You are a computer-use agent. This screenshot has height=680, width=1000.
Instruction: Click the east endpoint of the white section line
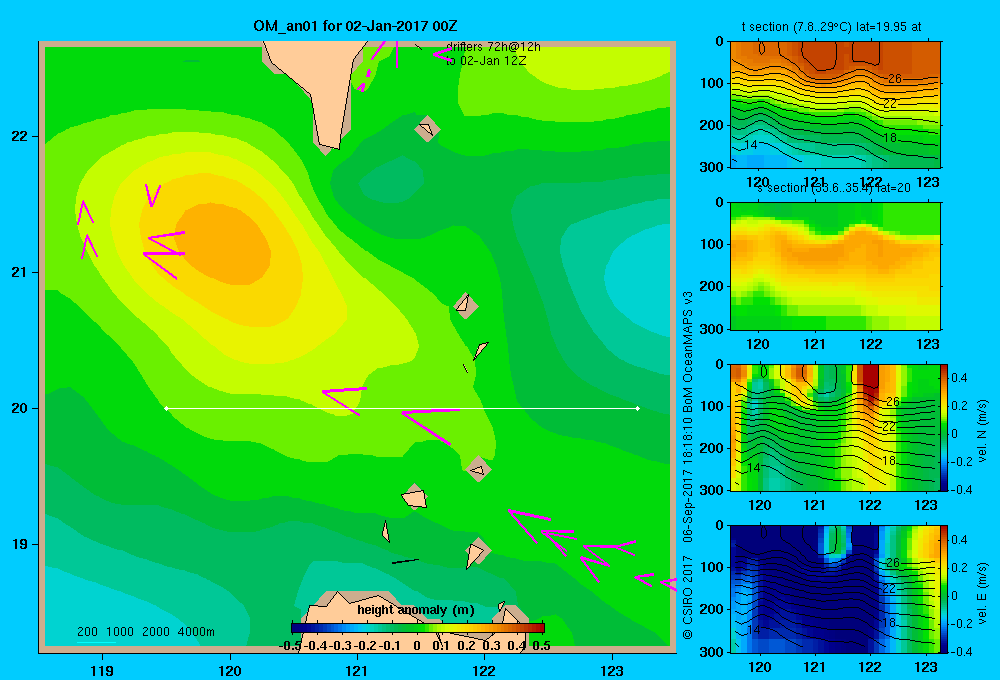coord(637,408)
